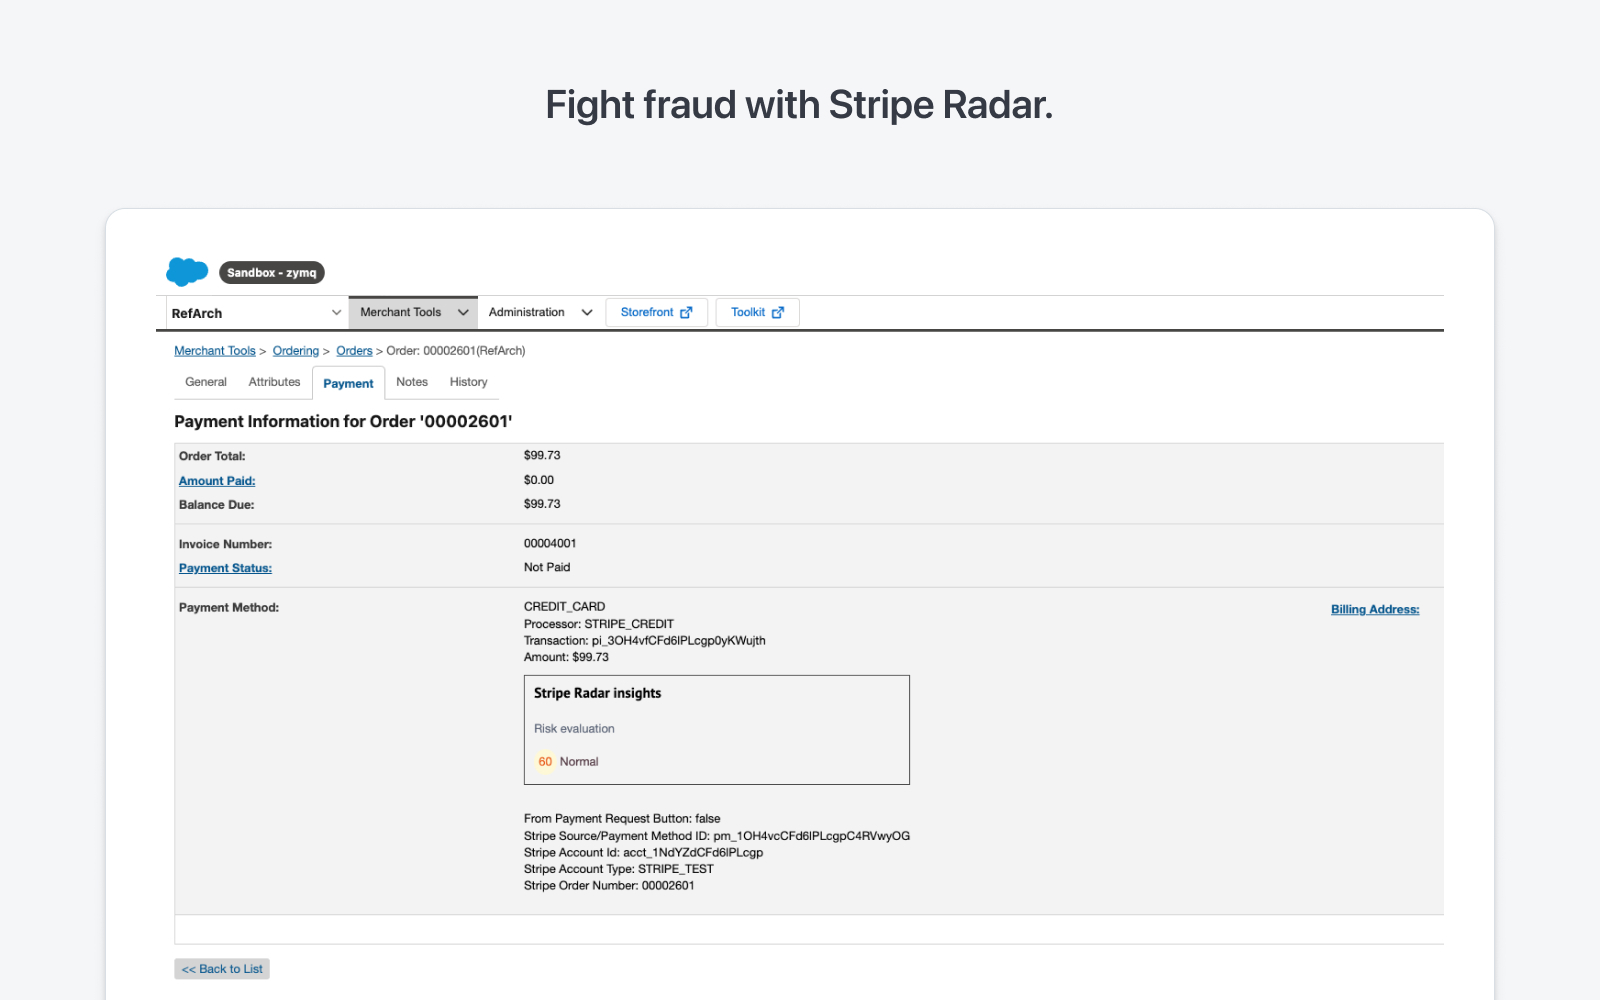Open the Ordering breadcrumb link
The width and height of the screenshot is (1600, 1000).
point(295,350)
